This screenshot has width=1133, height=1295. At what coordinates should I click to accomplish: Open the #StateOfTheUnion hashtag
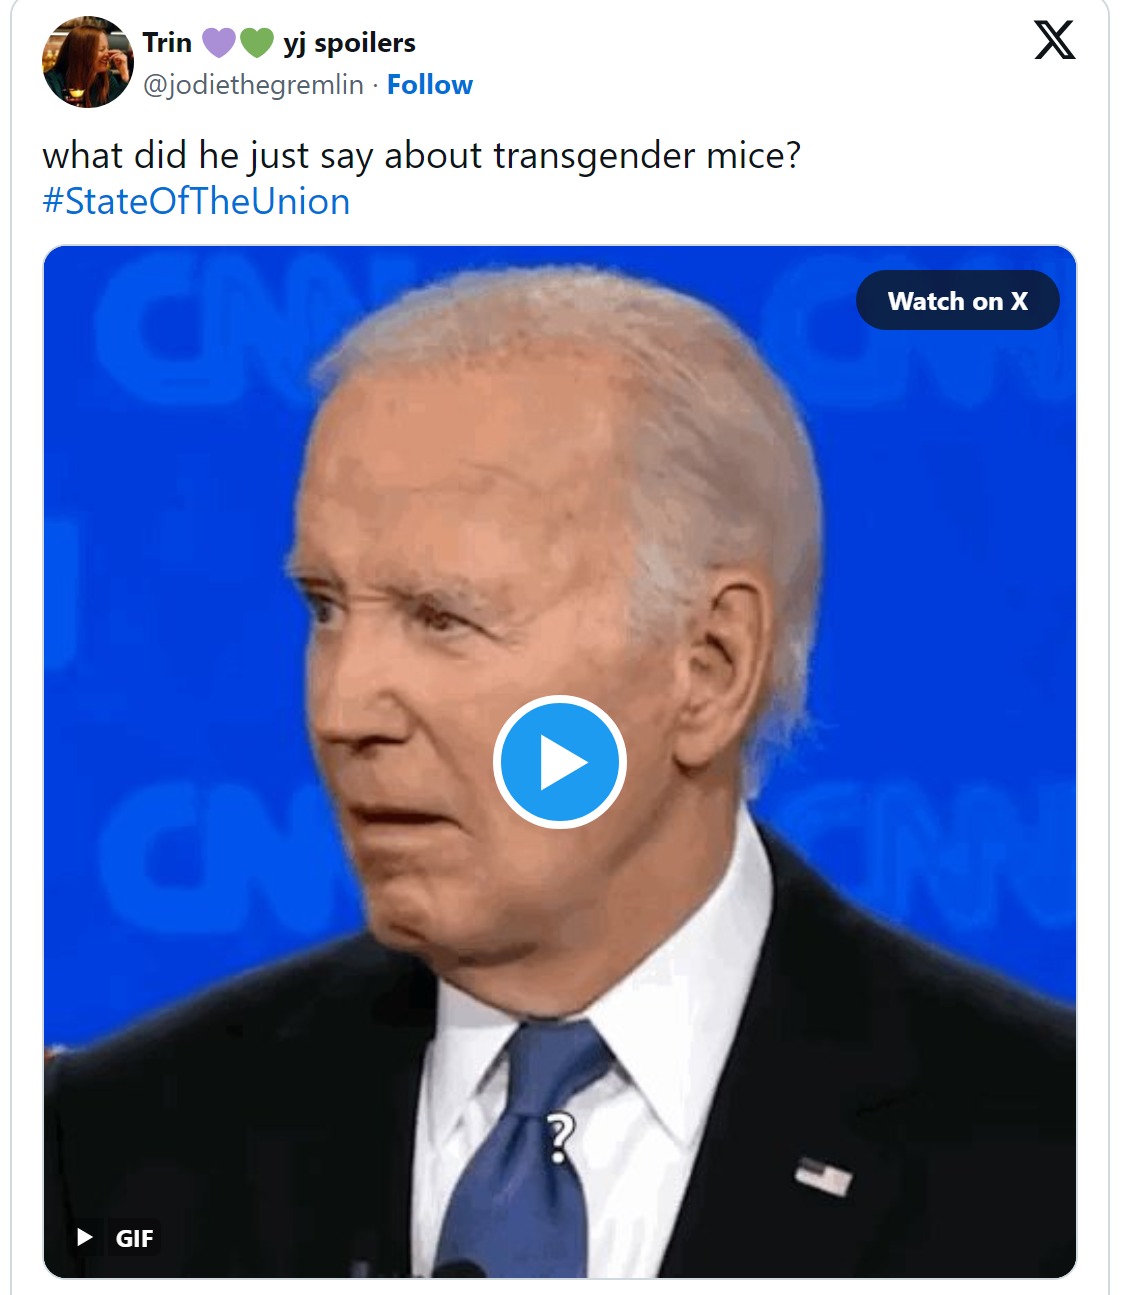coord(196,201)
